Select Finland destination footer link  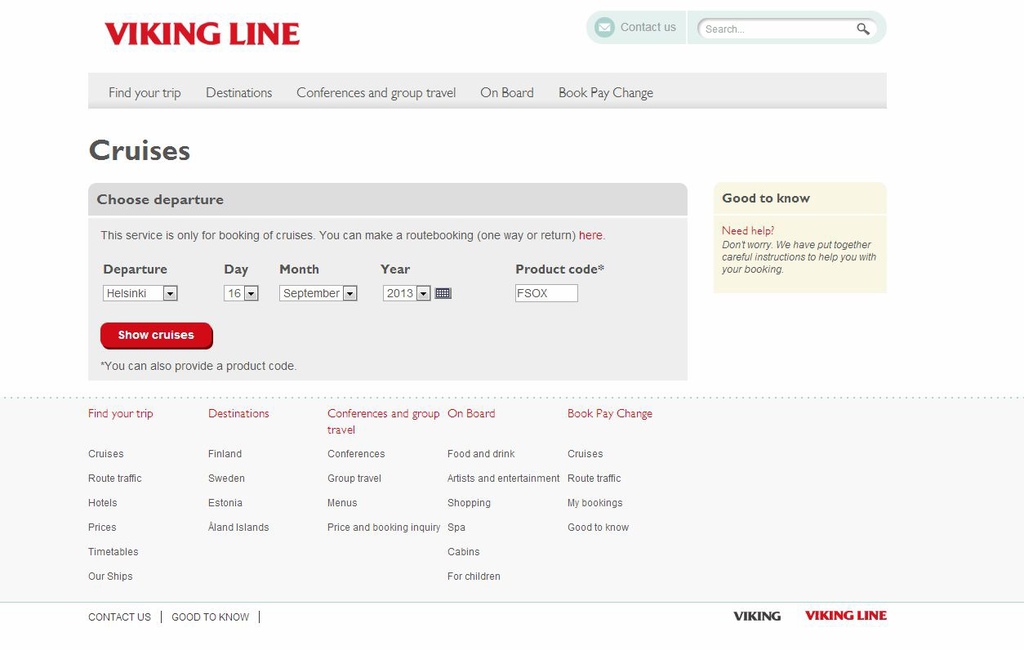coord(225,454)
